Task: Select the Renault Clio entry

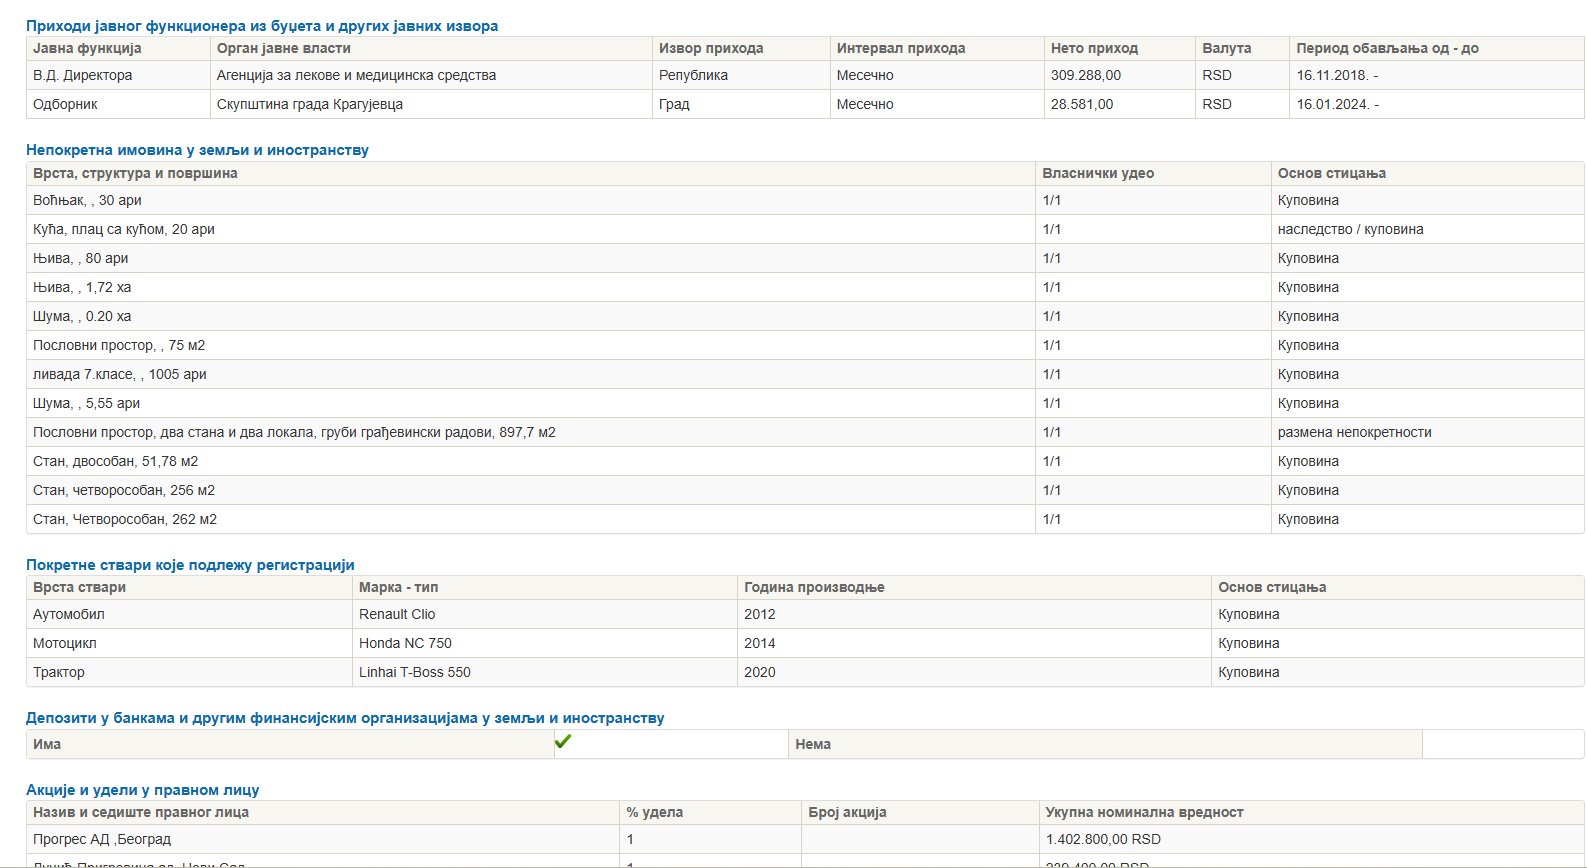Action: (397, 614)
